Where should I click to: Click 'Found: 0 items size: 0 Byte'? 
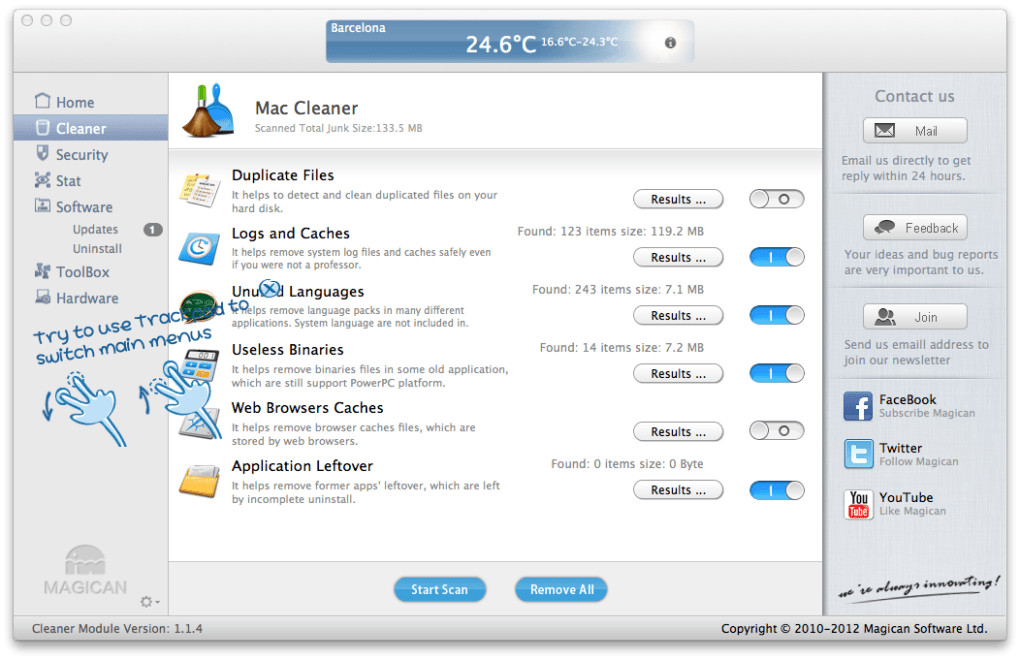pos(627,464)
